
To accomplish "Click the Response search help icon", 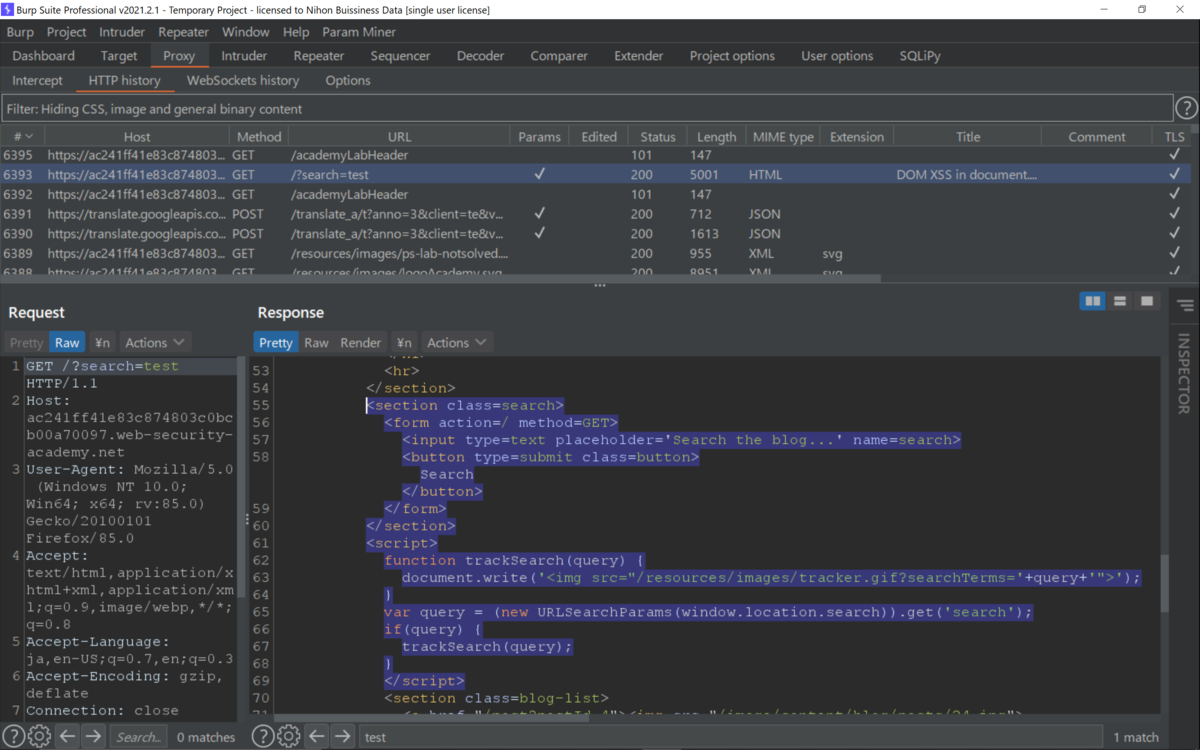I will pyautogui.click(x=263, y=736).
